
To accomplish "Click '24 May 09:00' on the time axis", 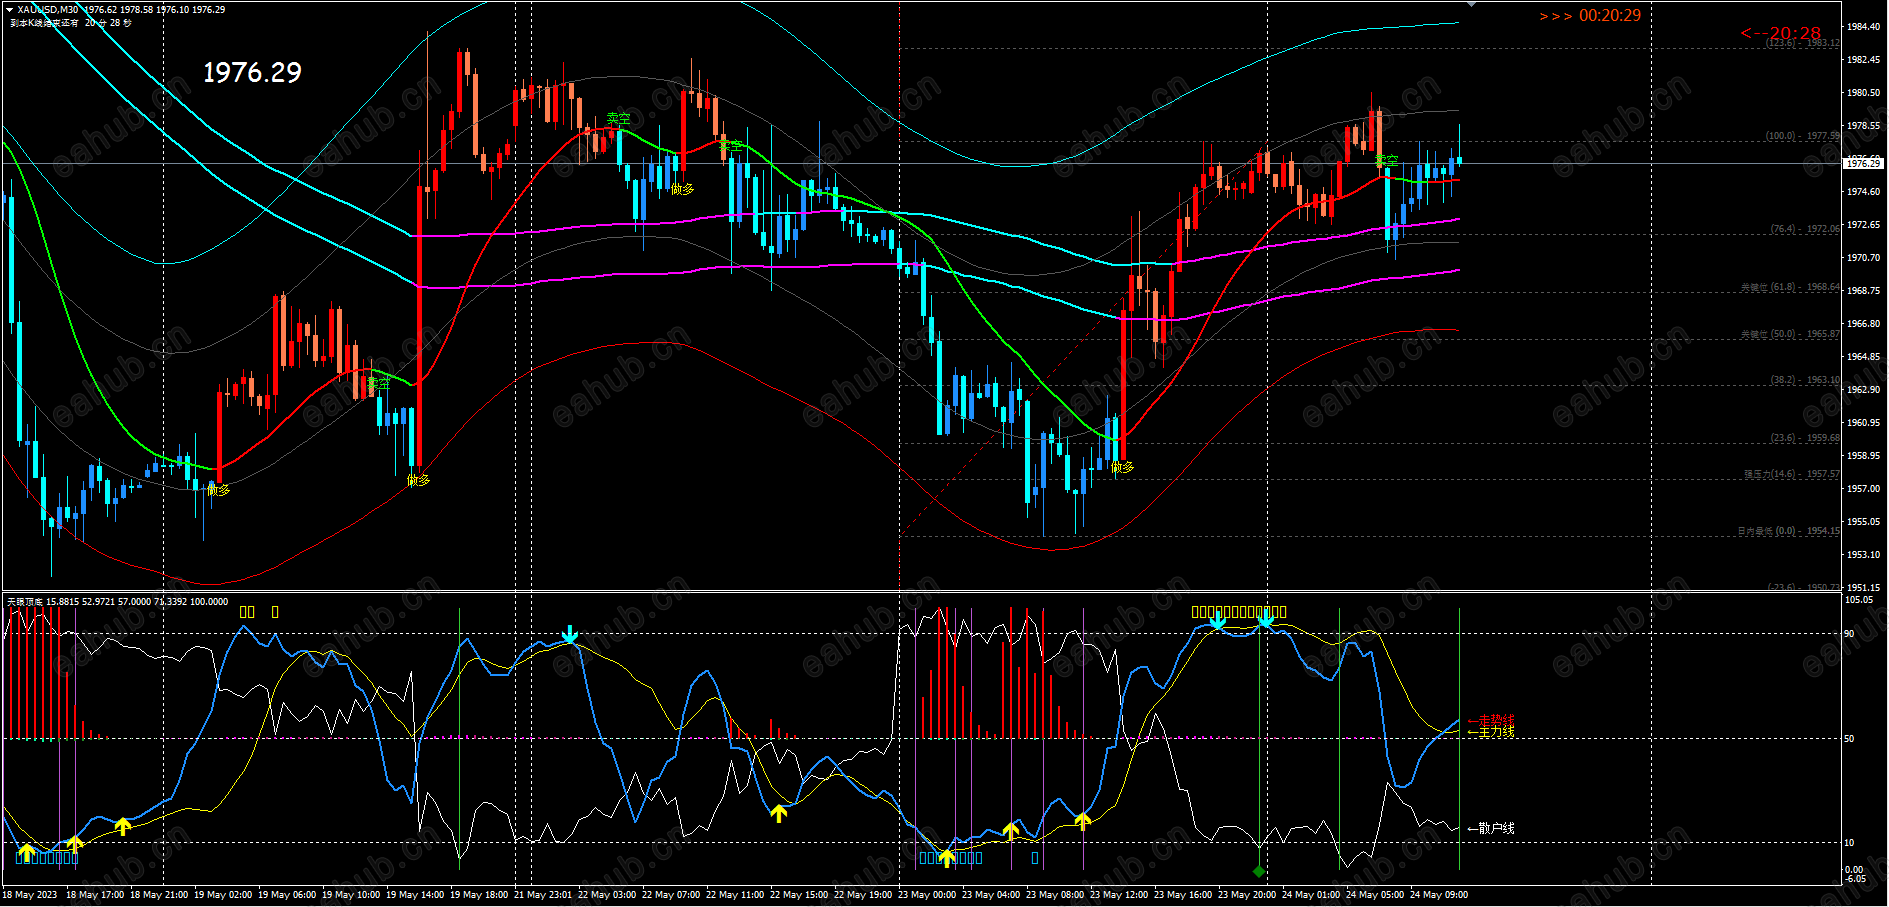I will coord(1439,895).
